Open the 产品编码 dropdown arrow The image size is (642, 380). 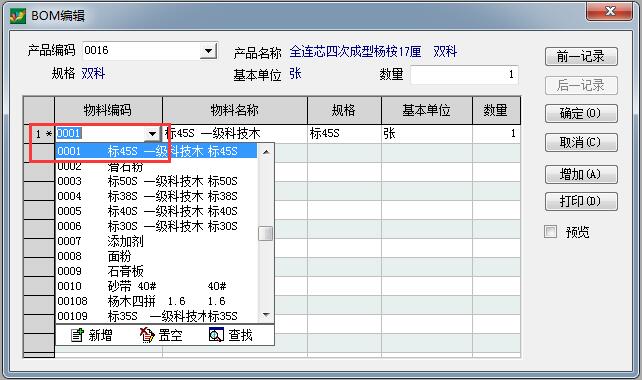coord(208,51)
